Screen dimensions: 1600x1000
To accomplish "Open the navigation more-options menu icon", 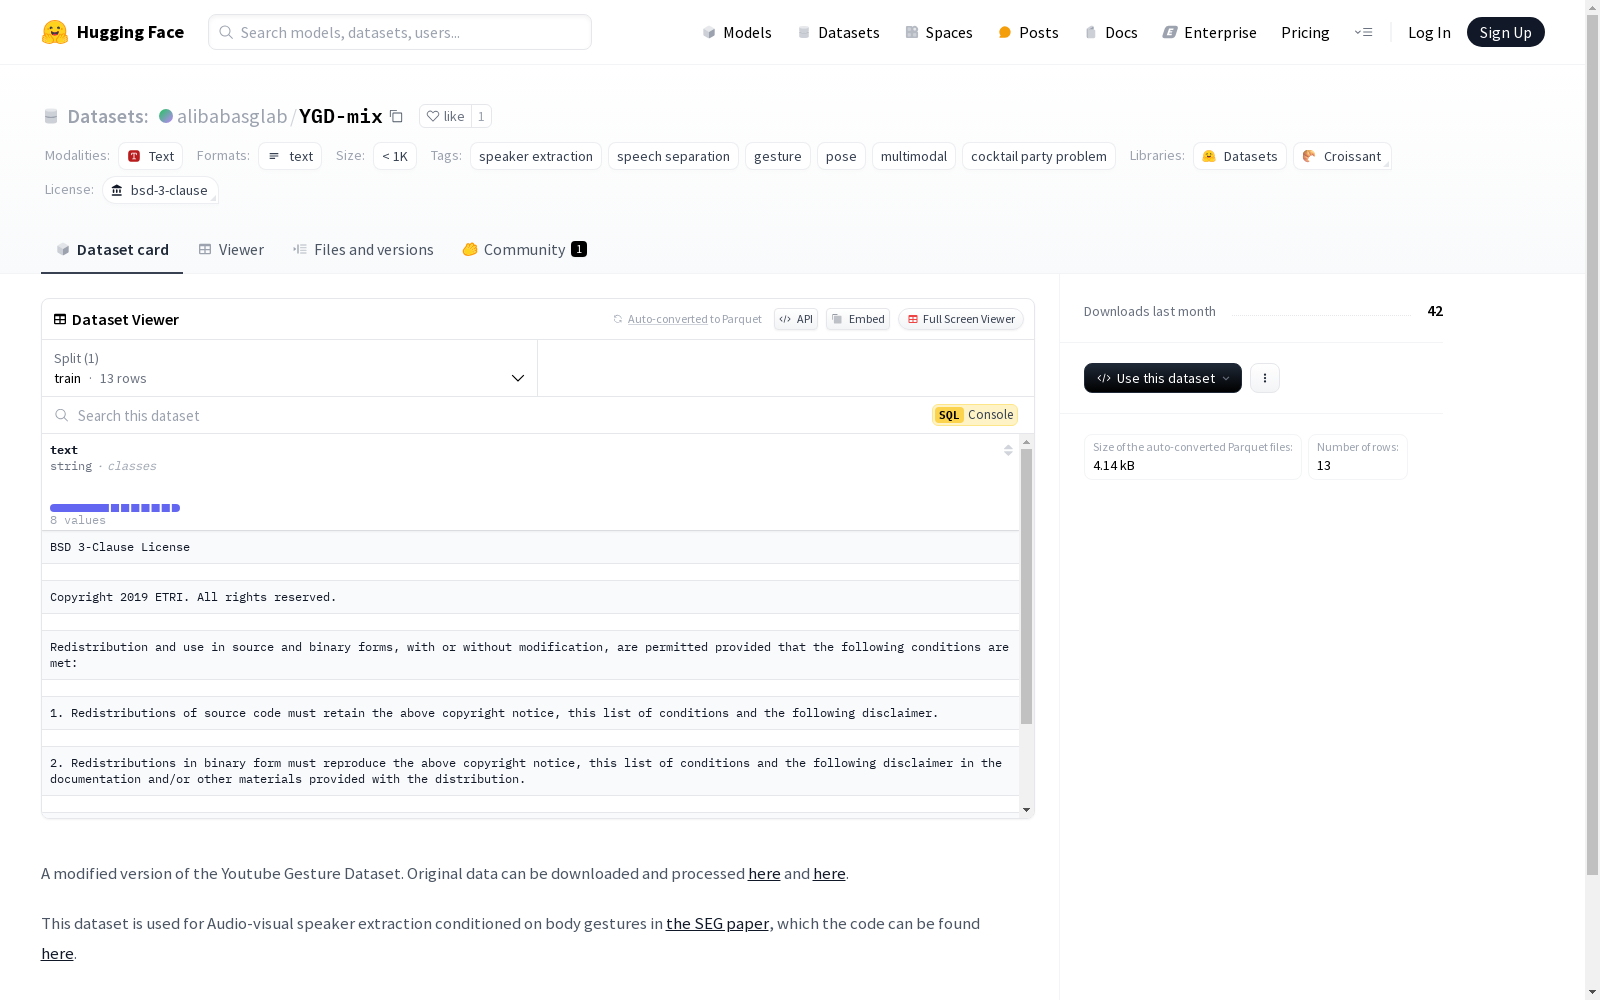I will (1363, 32).
